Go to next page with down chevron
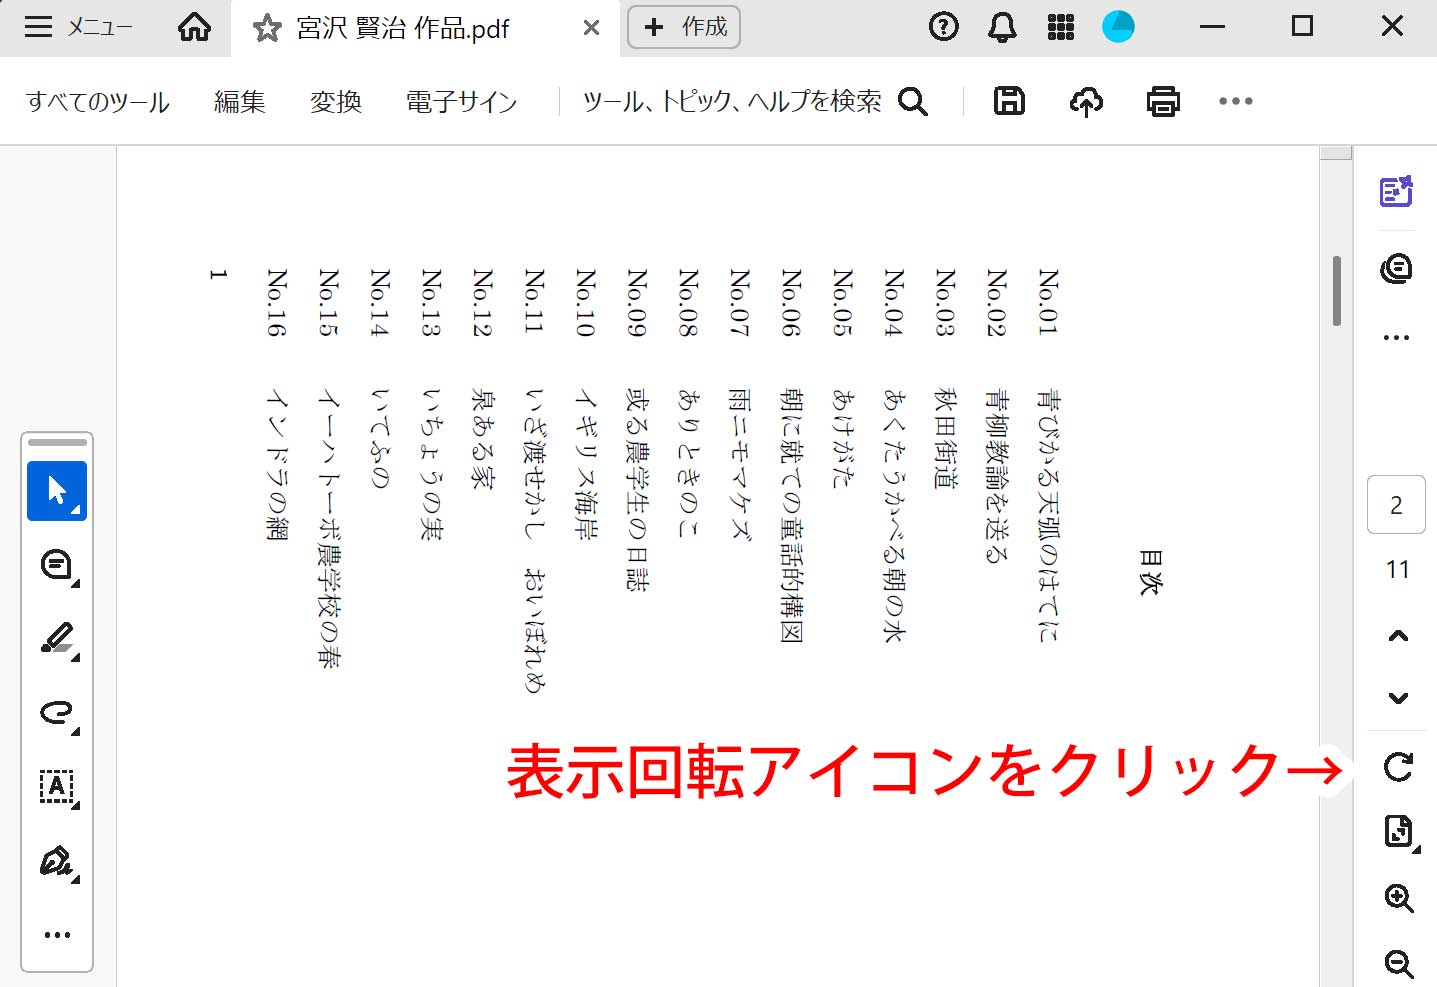The image size is (1437, 987). pyautogui.click(x=1398, y=698)
